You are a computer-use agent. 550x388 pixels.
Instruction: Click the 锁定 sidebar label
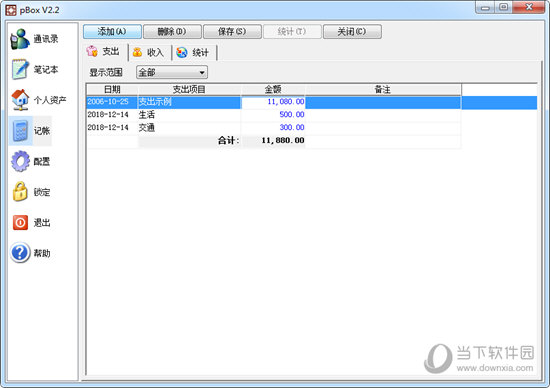(x=42, y=192)
